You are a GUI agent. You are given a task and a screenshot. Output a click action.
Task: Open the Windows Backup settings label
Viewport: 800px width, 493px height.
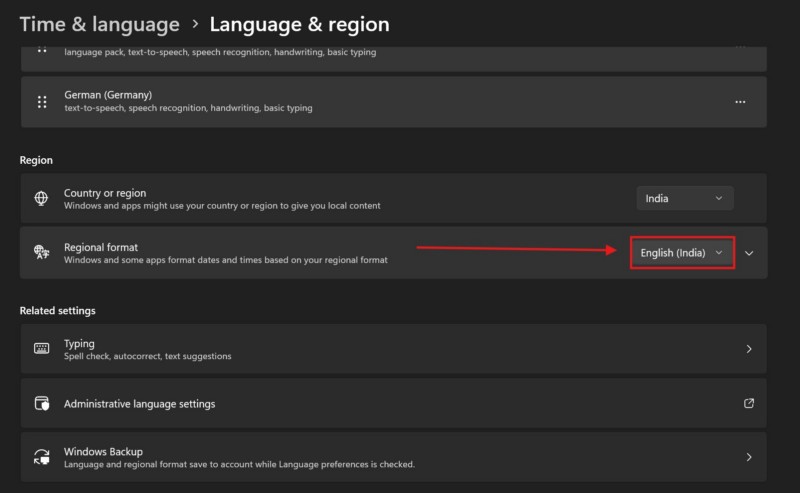(x=103, y=451)
